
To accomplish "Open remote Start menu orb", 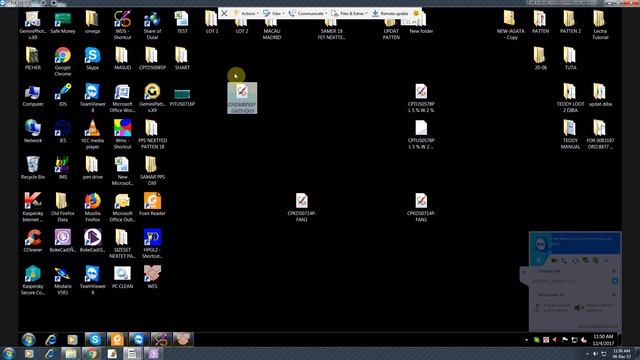I will pyautogui.click(x=29, y=340).
